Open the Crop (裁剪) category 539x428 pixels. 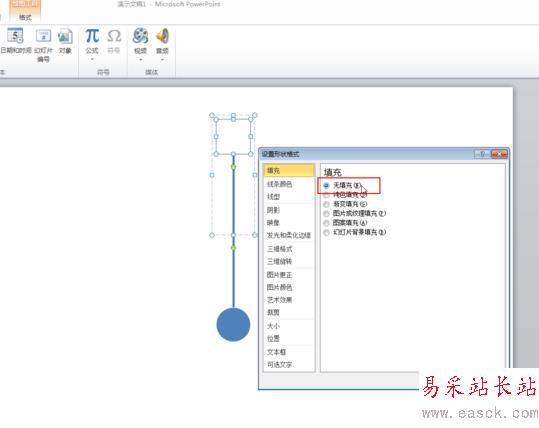click(x=289, y=312)
